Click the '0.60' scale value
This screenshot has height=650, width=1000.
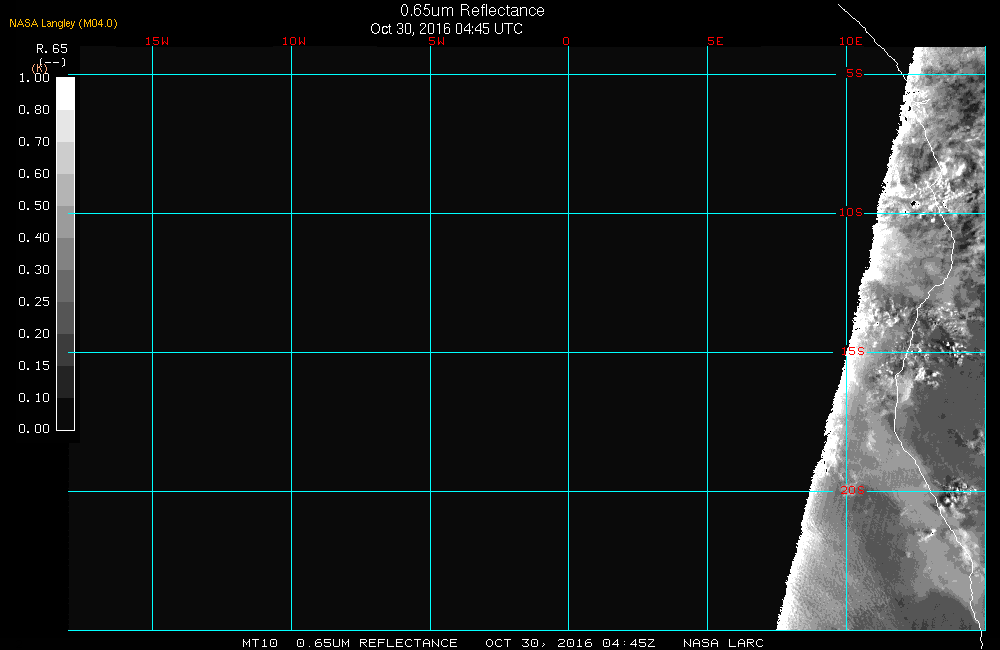[34, 174]
